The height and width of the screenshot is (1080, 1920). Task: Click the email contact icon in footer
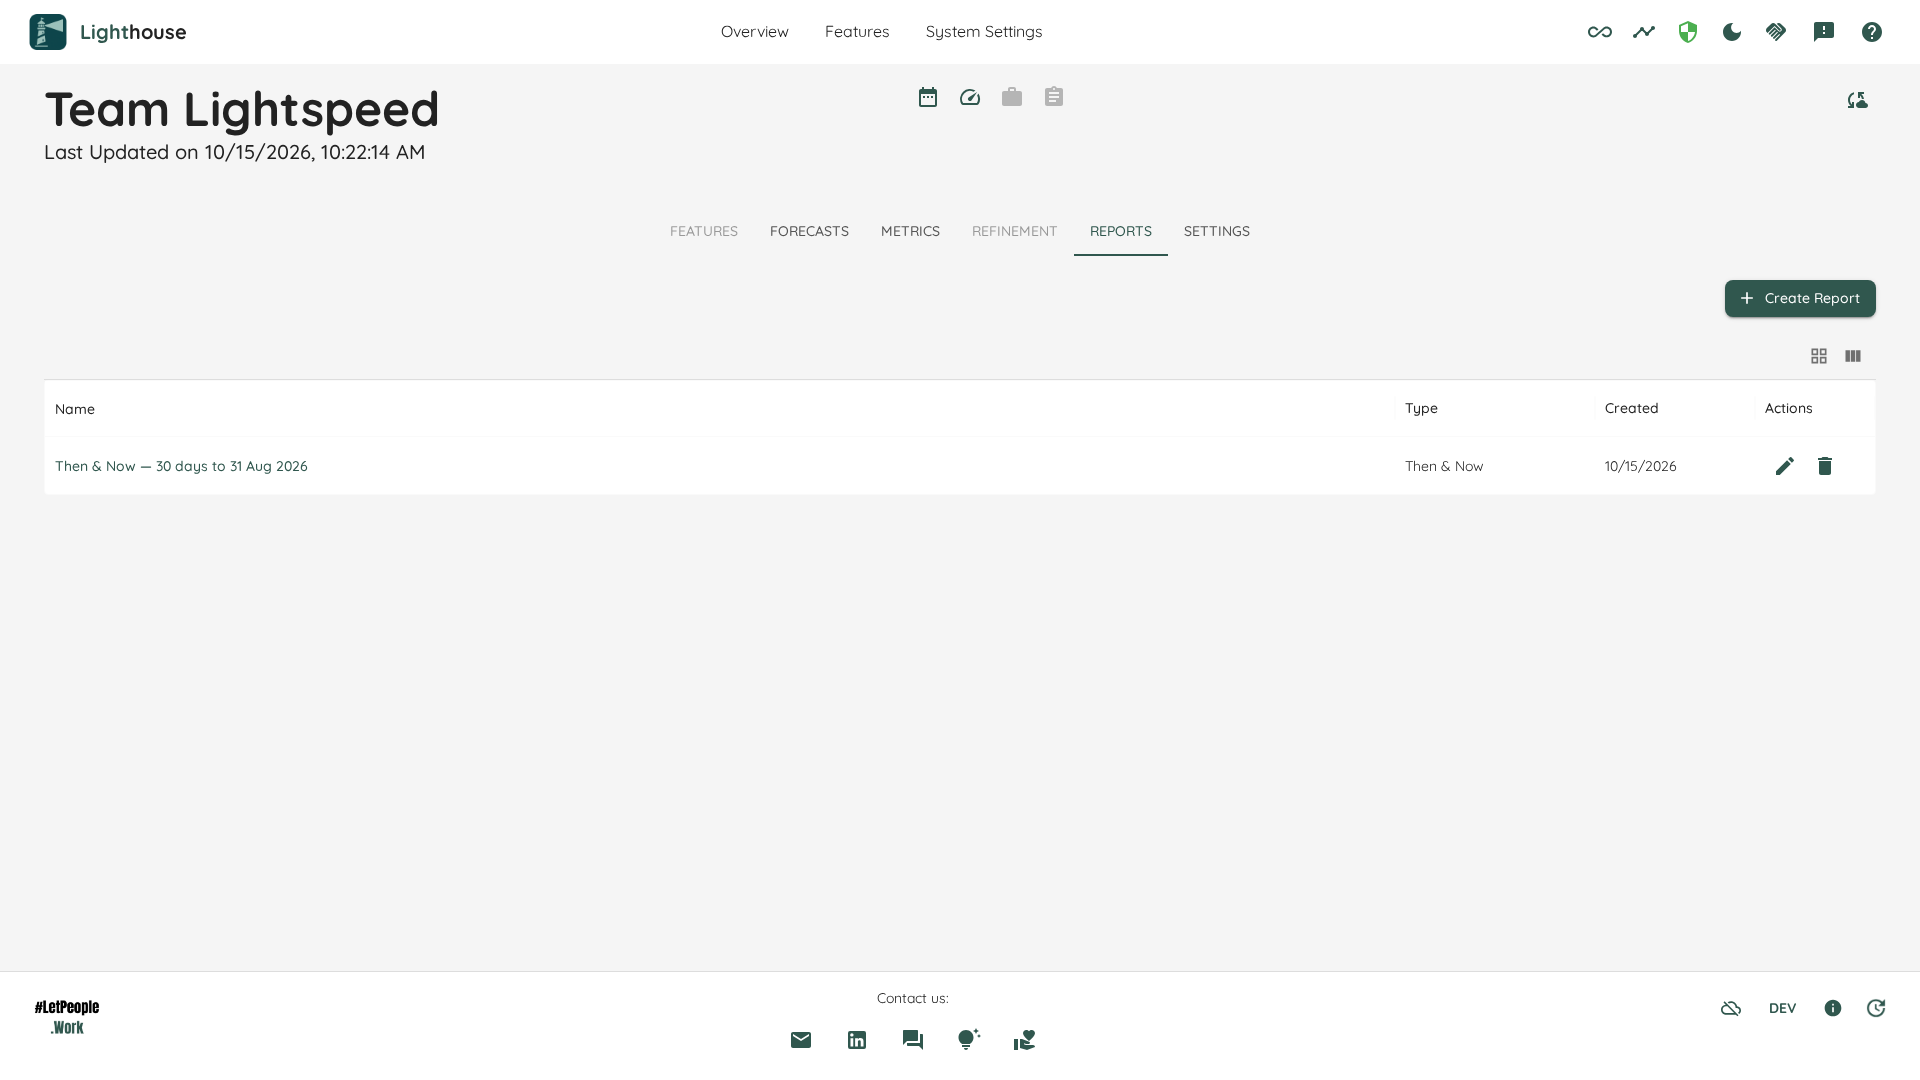(x=801, y=1040)
